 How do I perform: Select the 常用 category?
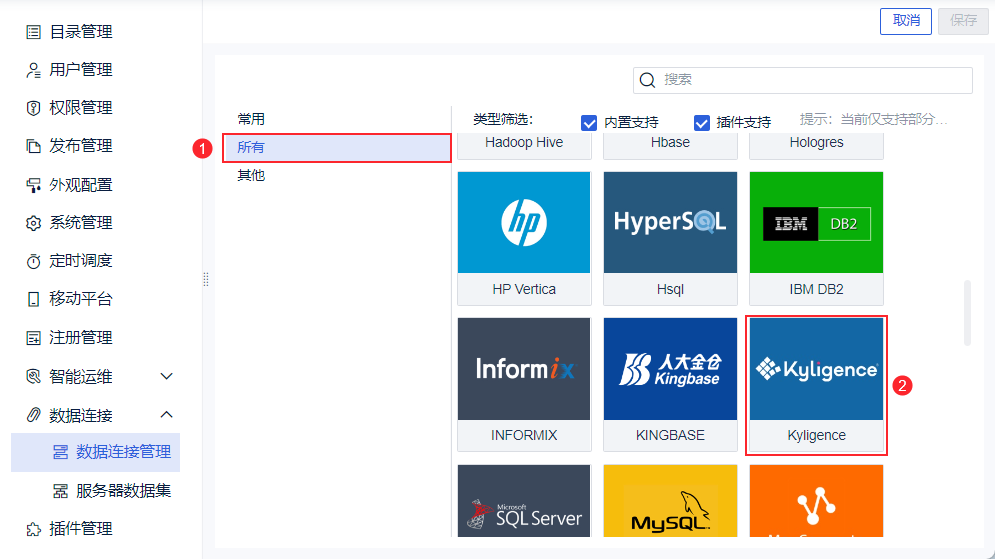tap(251, 119)
